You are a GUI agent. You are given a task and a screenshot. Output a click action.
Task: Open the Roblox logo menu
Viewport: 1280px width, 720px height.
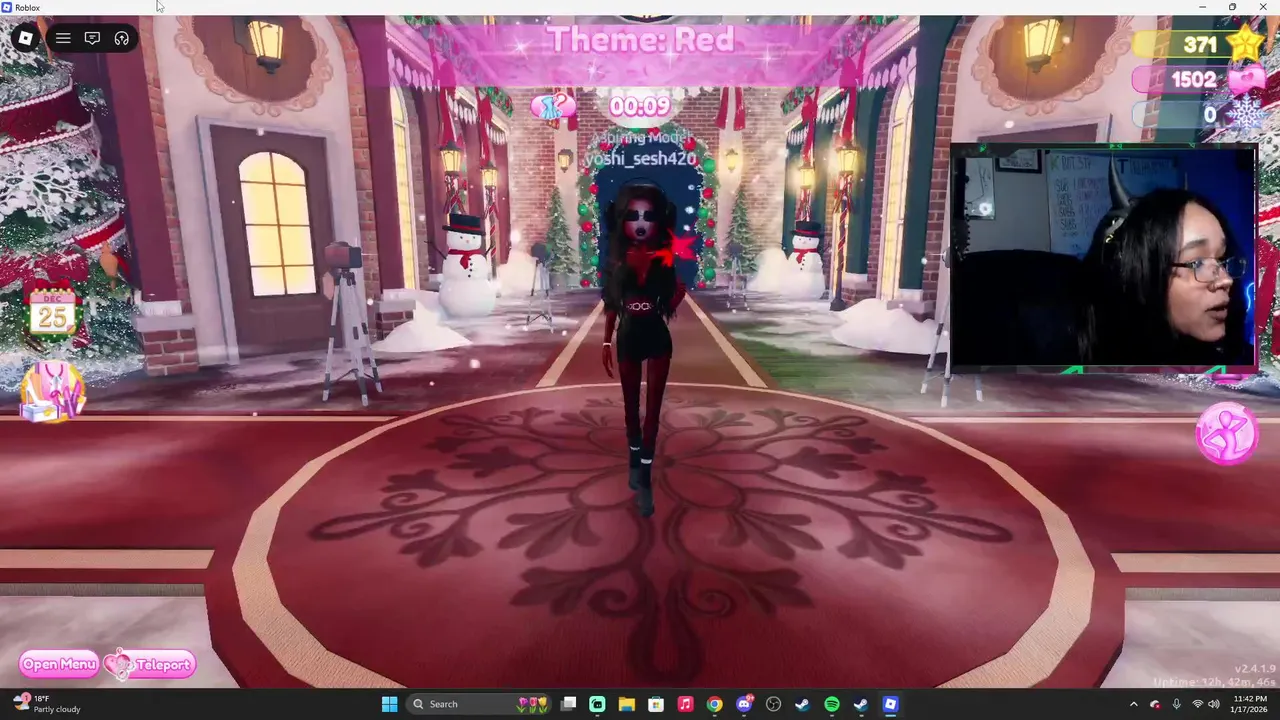click(x=25, y=39)
